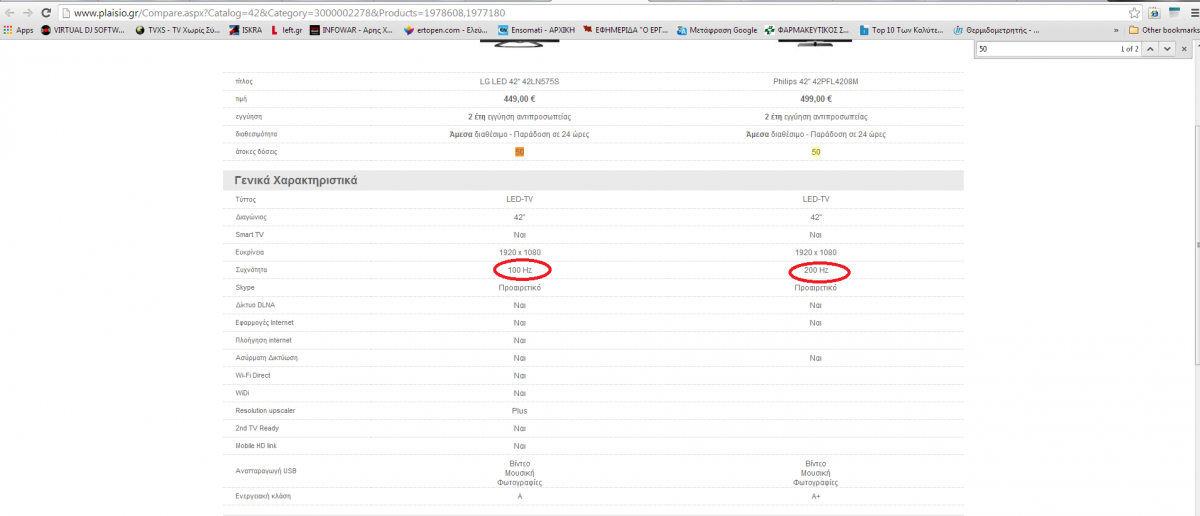This screenshot has height=516, width=1200.
Task: Open the Θερμιδομετρητής bookmark
Action: pyautogui.click(x=997, y=30)
